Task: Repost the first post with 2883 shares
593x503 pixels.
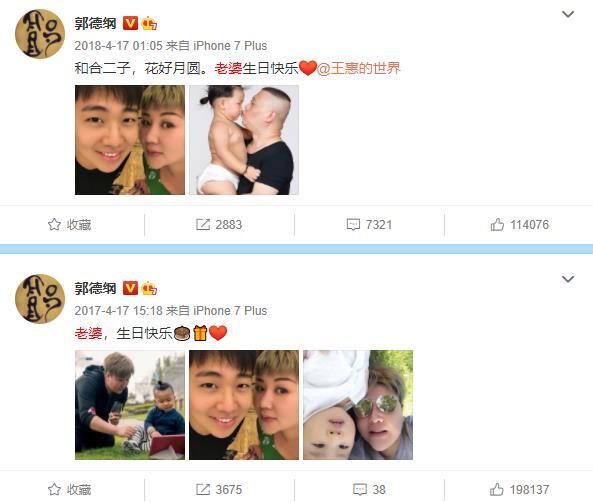Action: 219,225
